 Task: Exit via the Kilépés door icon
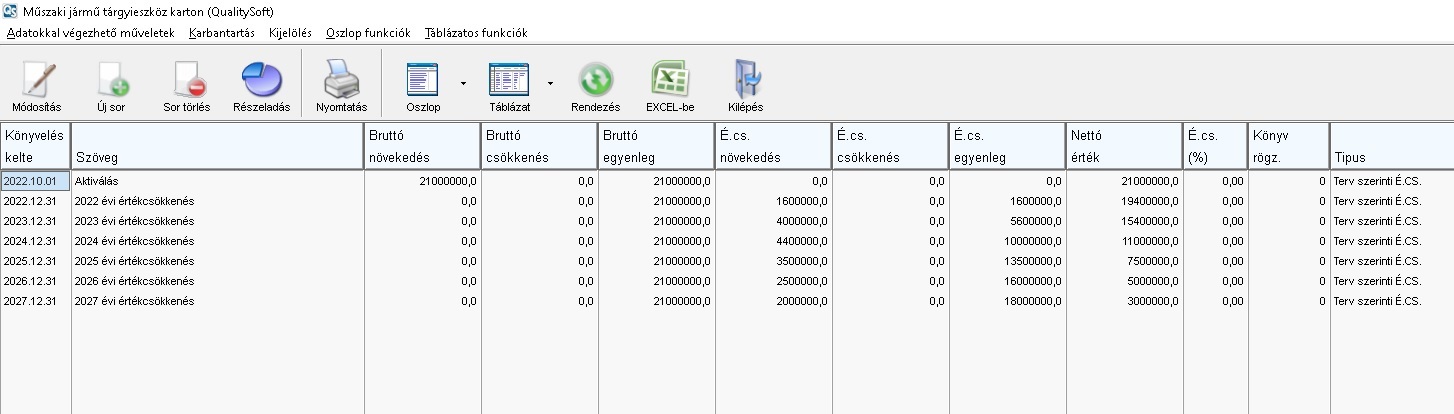(x=745, y=81)
